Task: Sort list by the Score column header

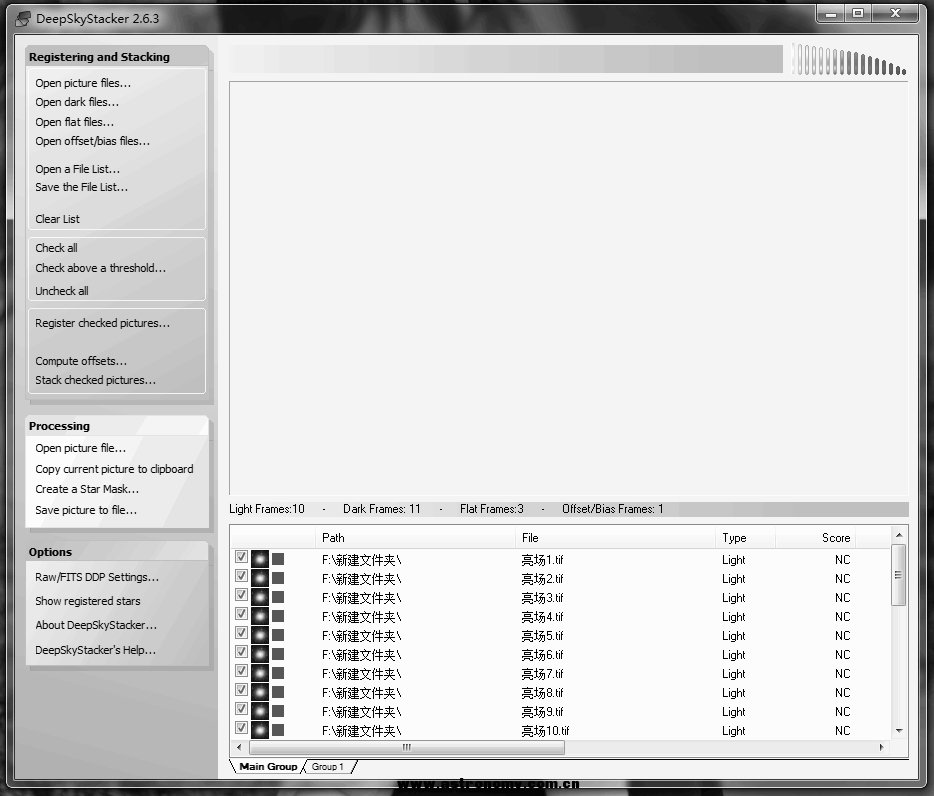Action: coord(815,538)
